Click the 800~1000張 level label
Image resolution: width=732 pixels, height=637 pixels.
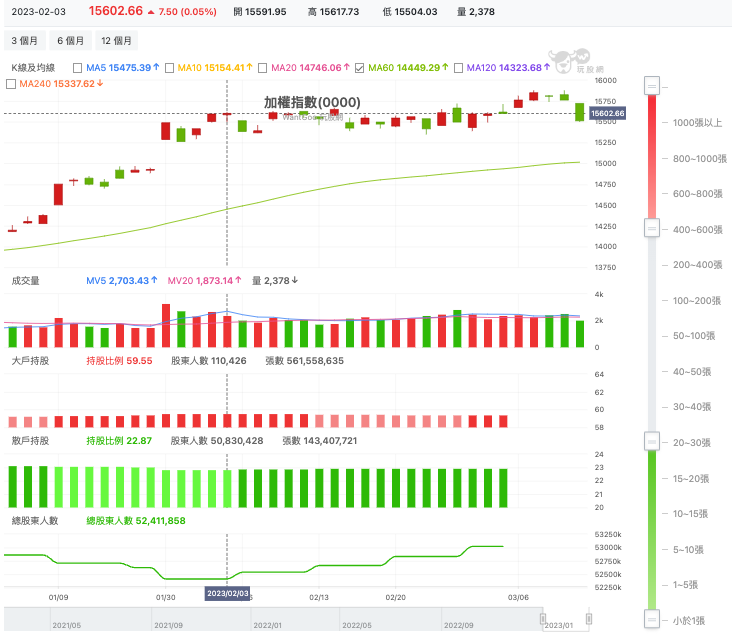point(700,159)
